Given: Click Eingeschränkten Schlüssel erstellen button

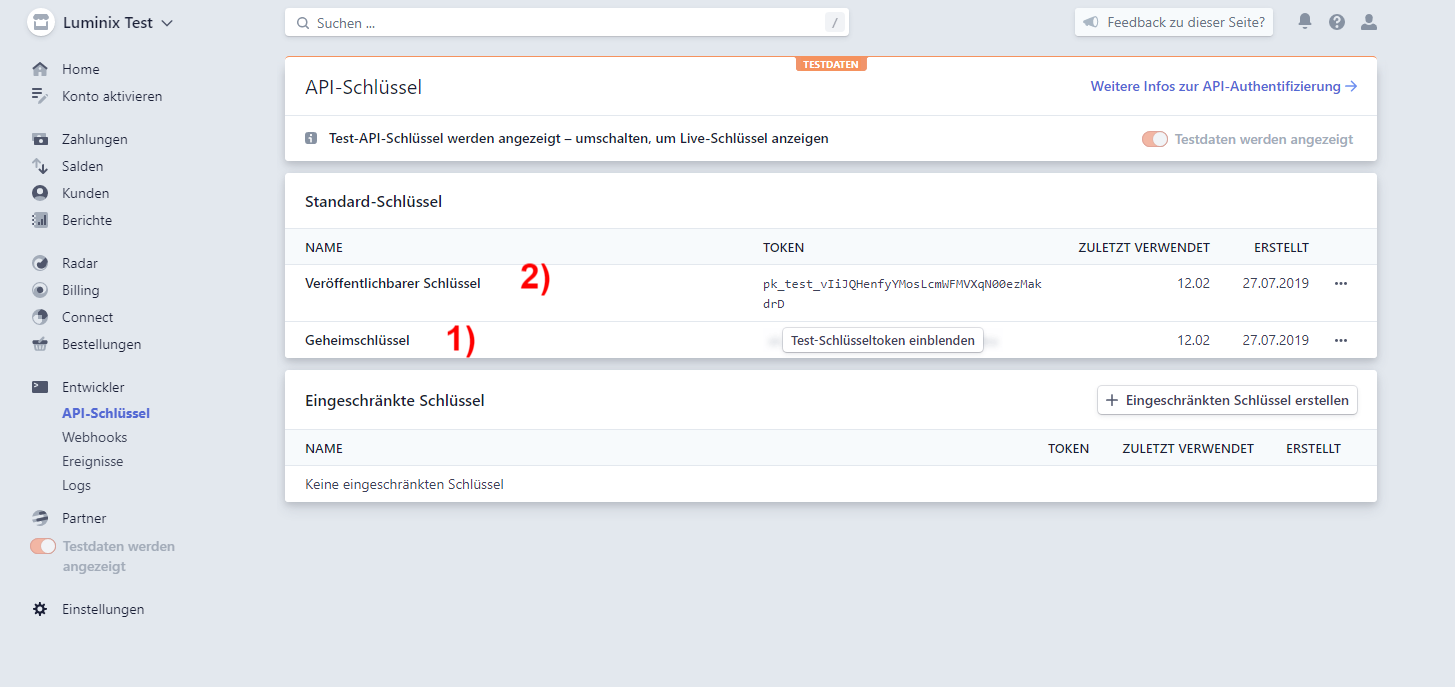Looking at the screenshot, I should (1227, 400).
